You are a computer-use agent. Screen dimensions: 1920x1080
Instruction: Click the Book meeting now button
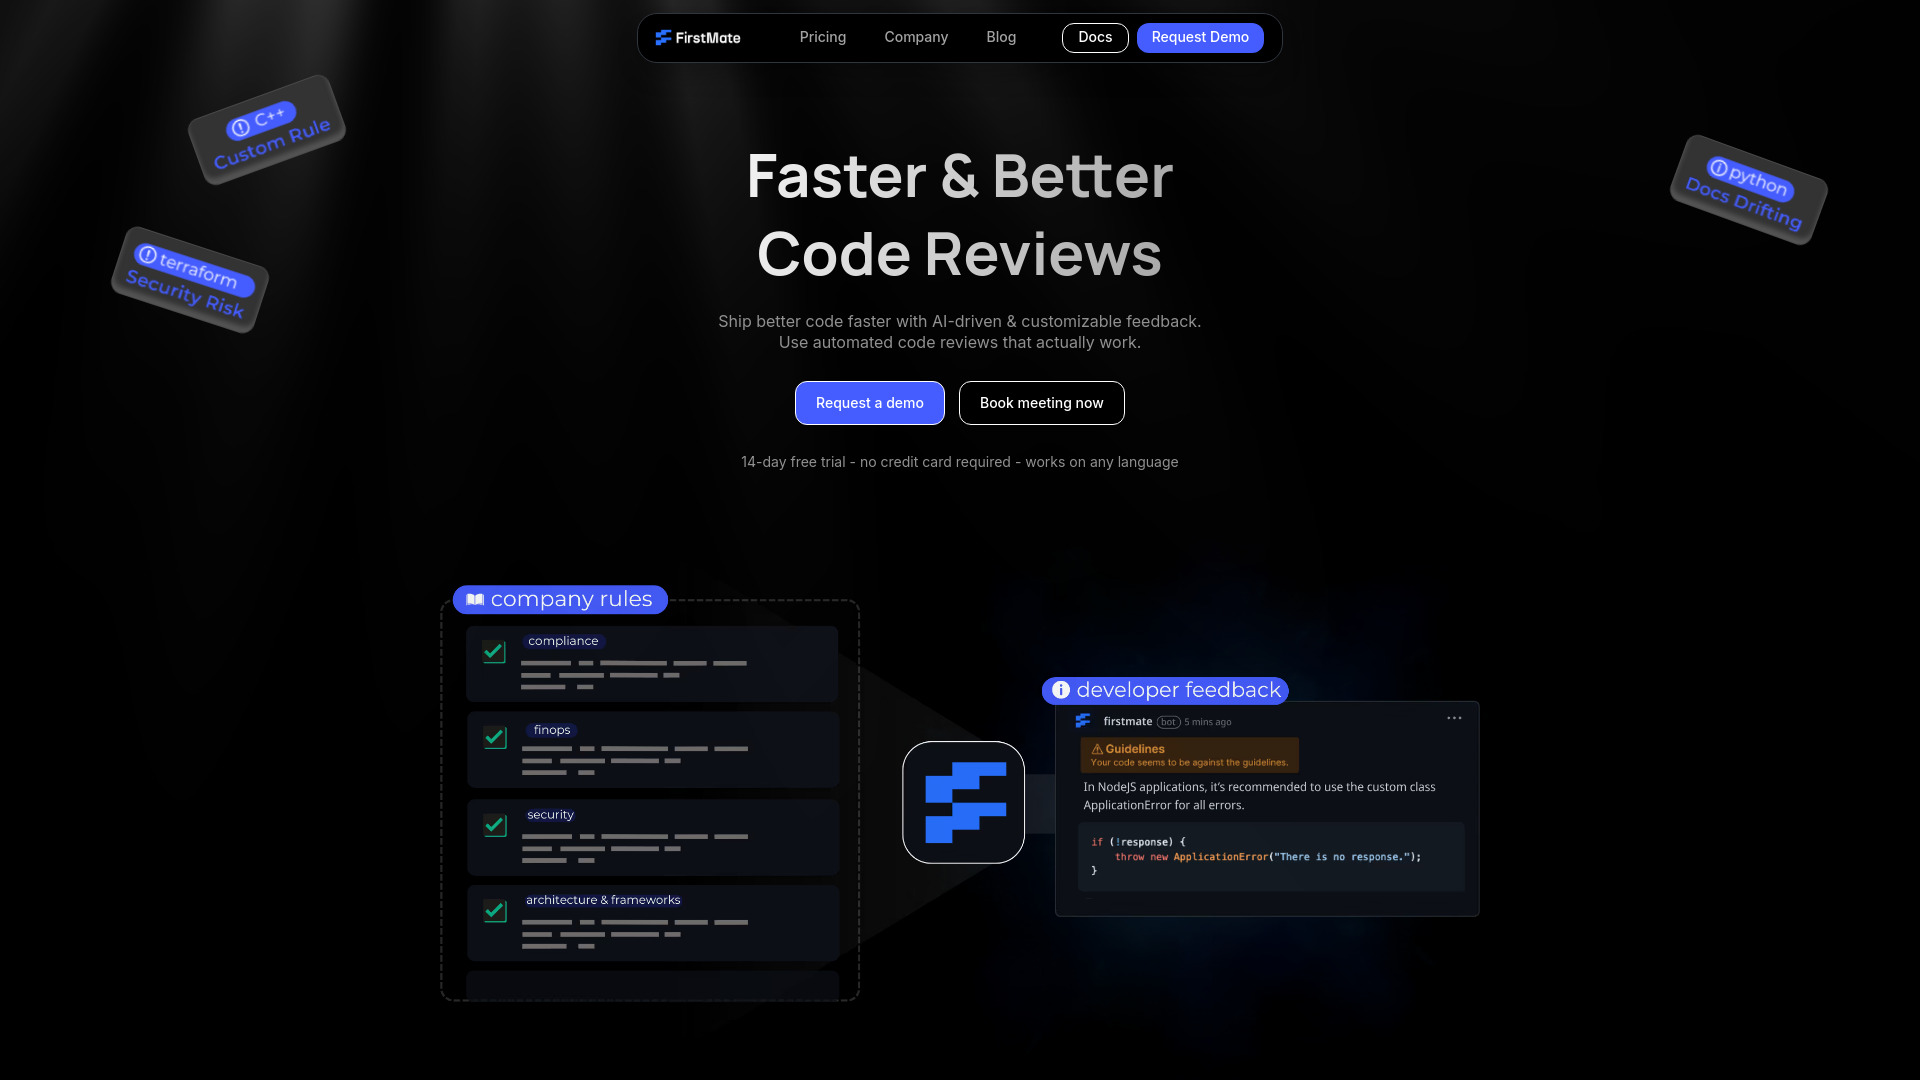pos(1040,402)
